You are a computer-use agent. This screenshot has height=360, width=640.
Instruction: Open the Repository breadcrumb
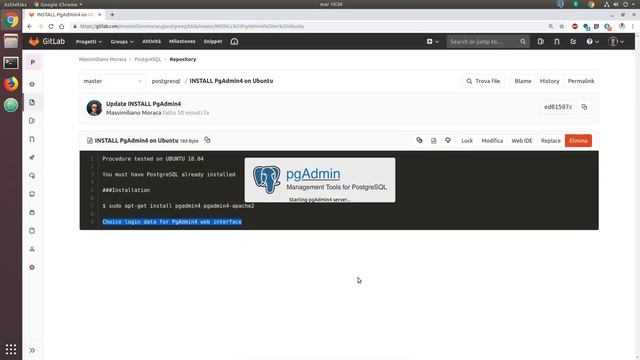click(183, 59)
